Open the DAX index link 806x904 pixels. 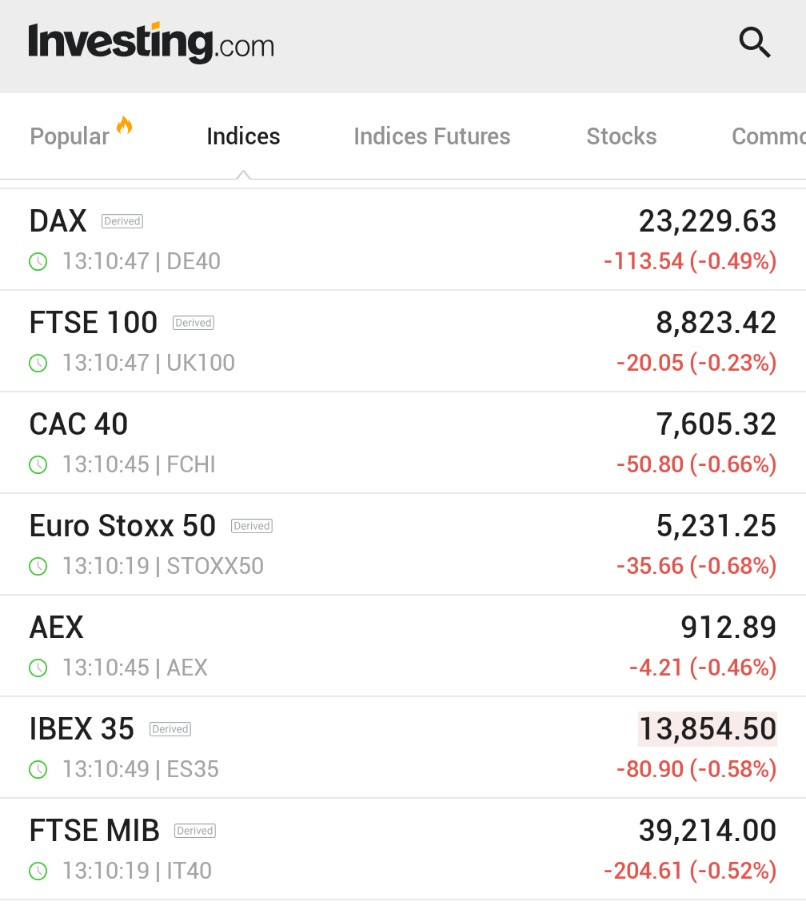click(58, 221)
